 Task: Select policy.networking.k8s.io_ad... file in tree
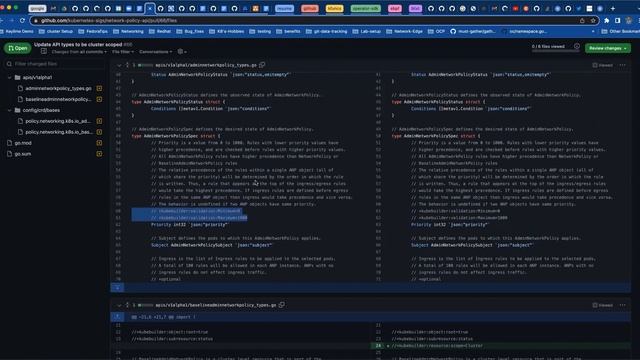click(58, 121)
